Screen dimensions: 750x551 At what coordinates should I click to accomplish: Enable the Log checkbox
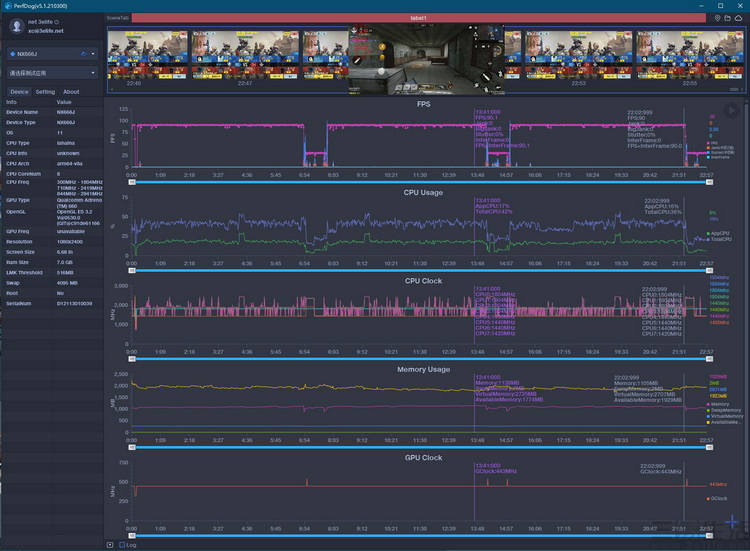[x=122, y=545]
